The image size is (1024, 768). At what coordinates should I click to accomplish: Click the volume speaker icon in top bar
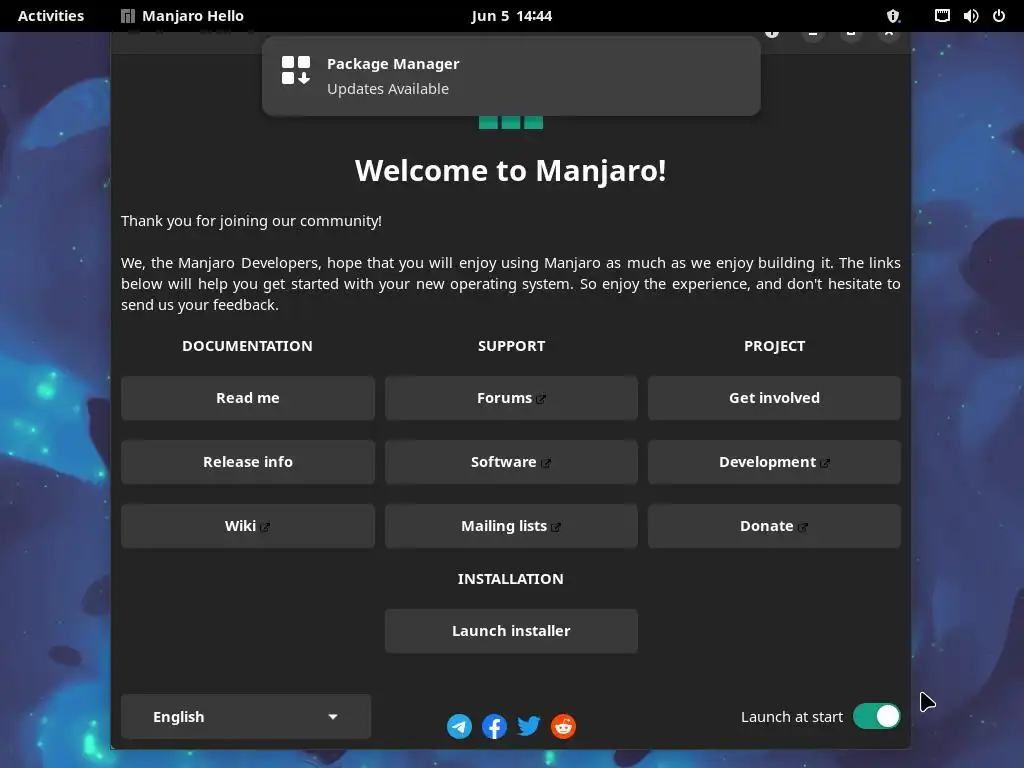click(970, 16)
